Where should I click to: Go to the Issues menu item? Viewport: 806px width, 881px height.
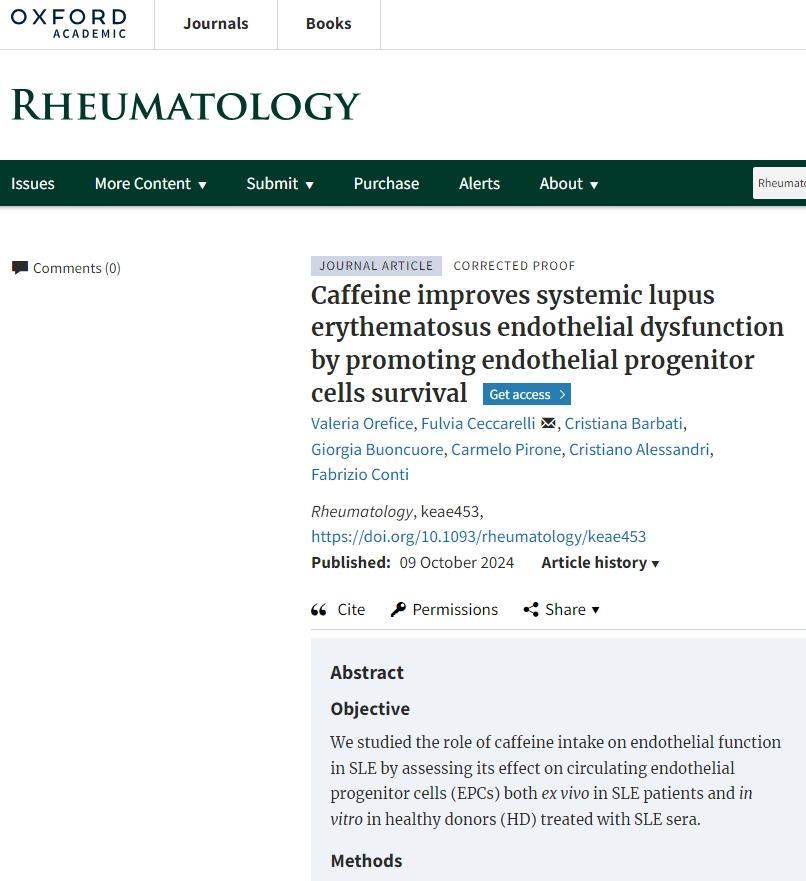[x=33, y=183]
